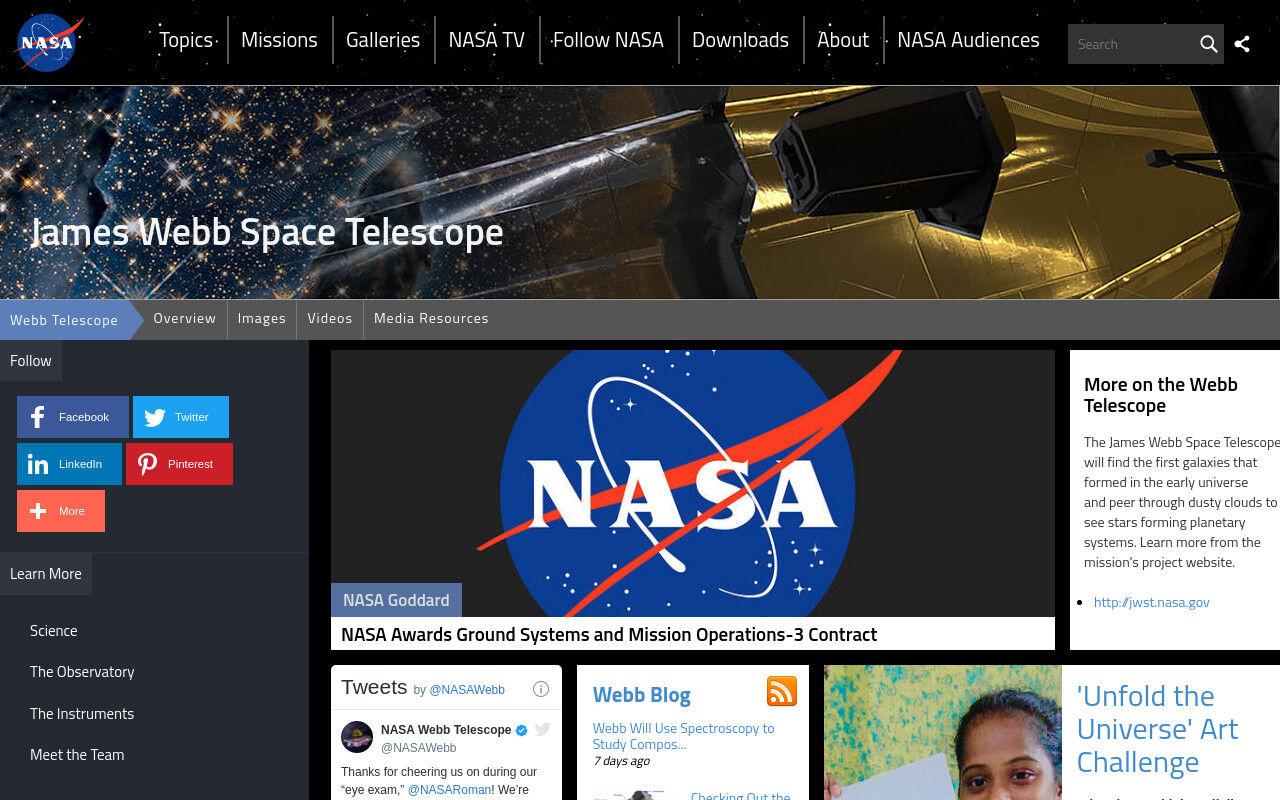Open @NASAWebb link in Tweets header

(x=467, y=690)
